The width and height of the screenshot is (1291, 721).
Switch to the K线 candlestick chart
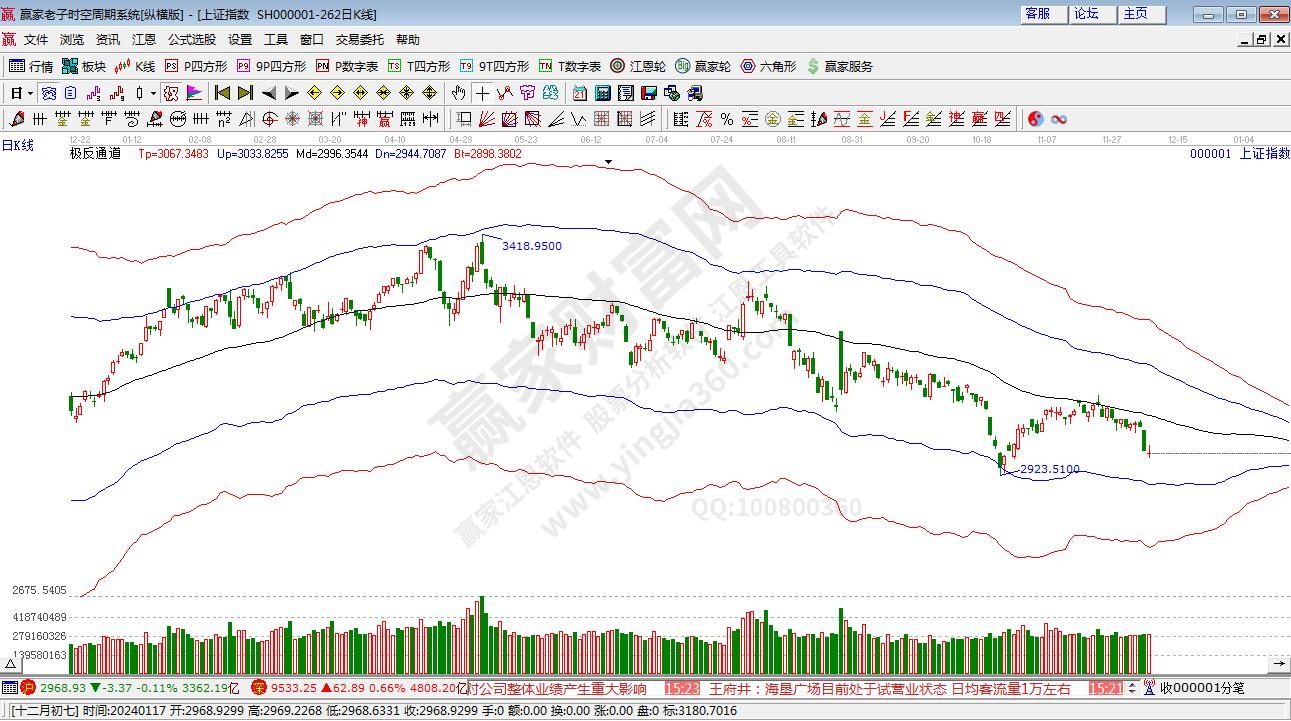[135, 66]
